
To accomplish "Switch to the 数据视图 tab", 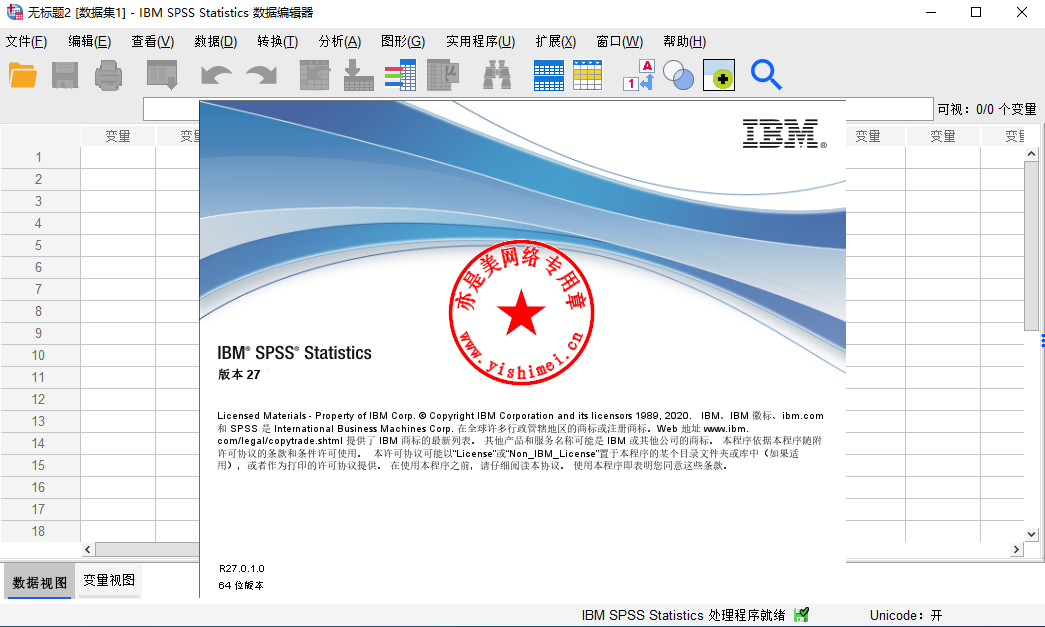I will [39, 582].
